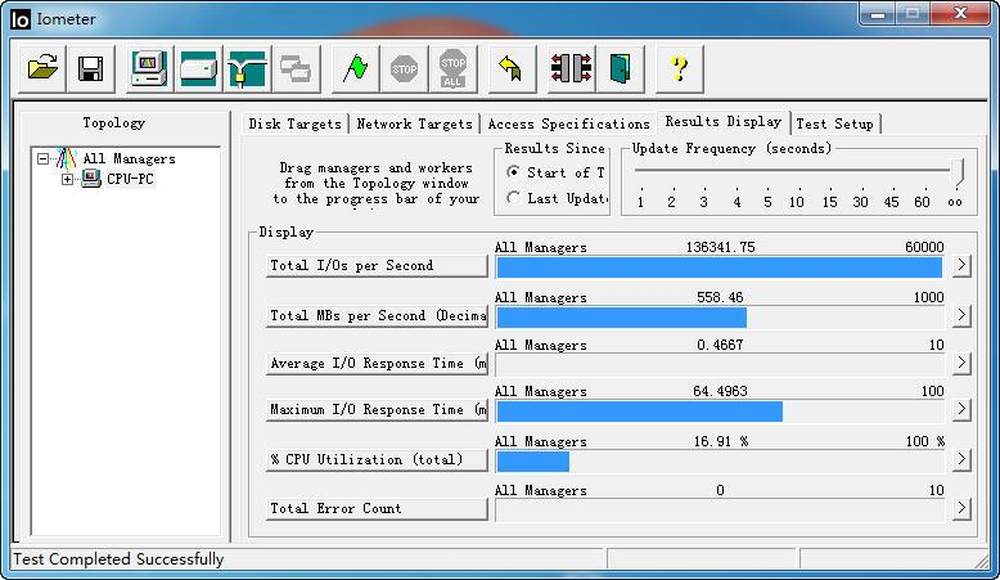Viewport: 1000px width, 580px height.
Task: Click the 0.4667 response time value
Action: (720, 345)
